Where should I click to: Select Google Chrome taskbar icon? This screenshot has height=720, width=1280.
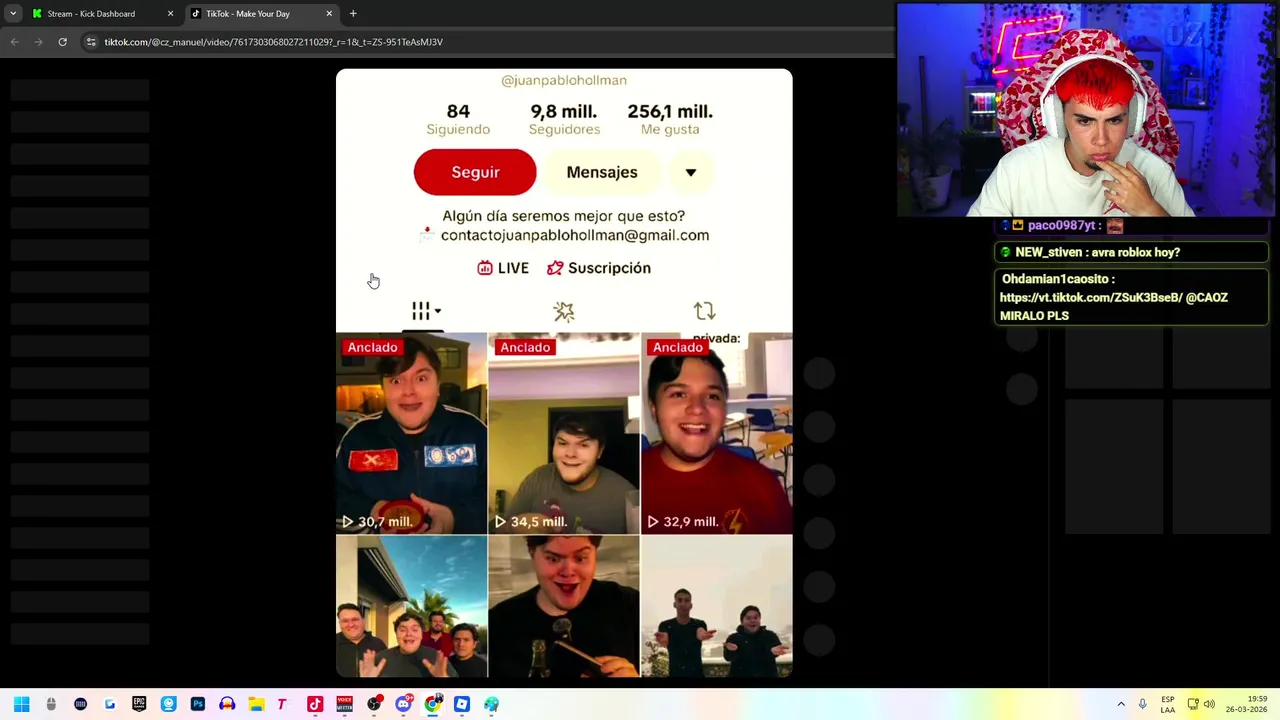click(x=432, y=704)
